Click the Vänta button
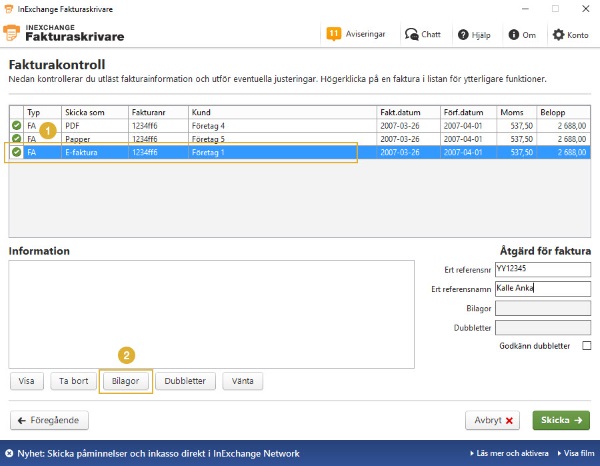Screen dimensions: 600x466 pos(243,381)
